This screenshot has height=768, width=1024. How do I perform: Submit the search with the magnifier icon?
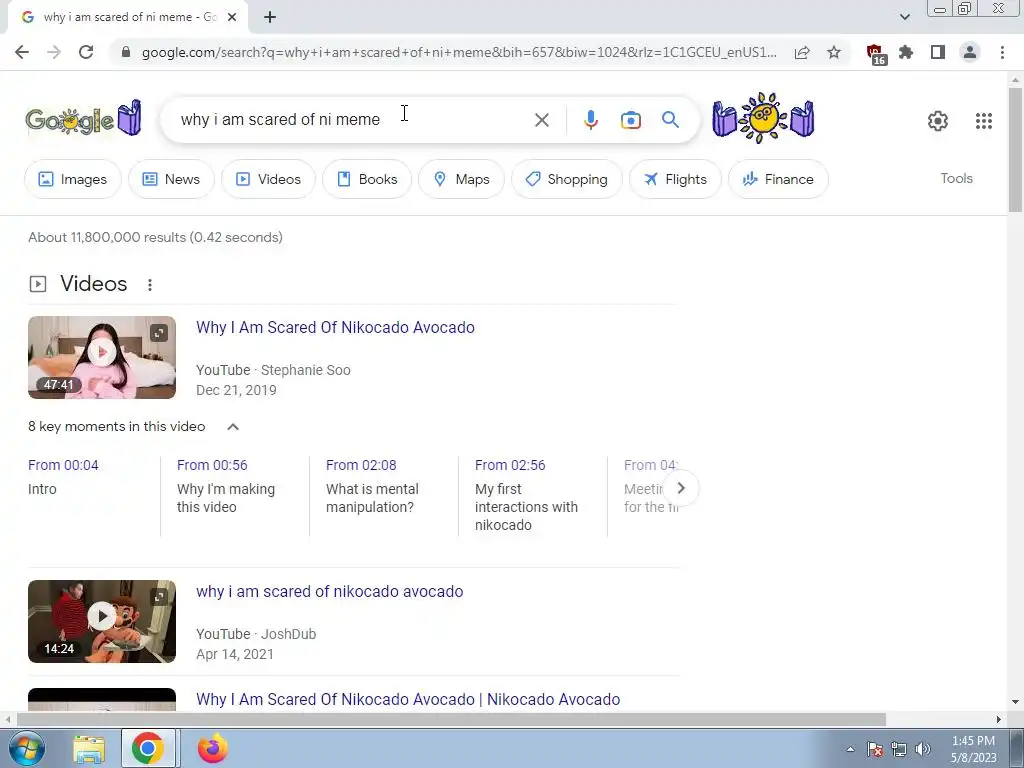point(670,120)
